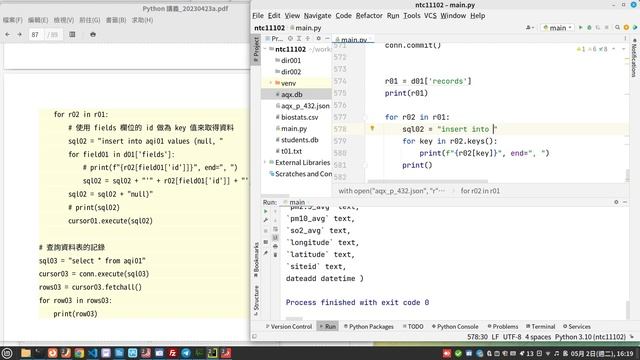Open Project view selector dropdown

pyautogui.click(x=274, y=38)
